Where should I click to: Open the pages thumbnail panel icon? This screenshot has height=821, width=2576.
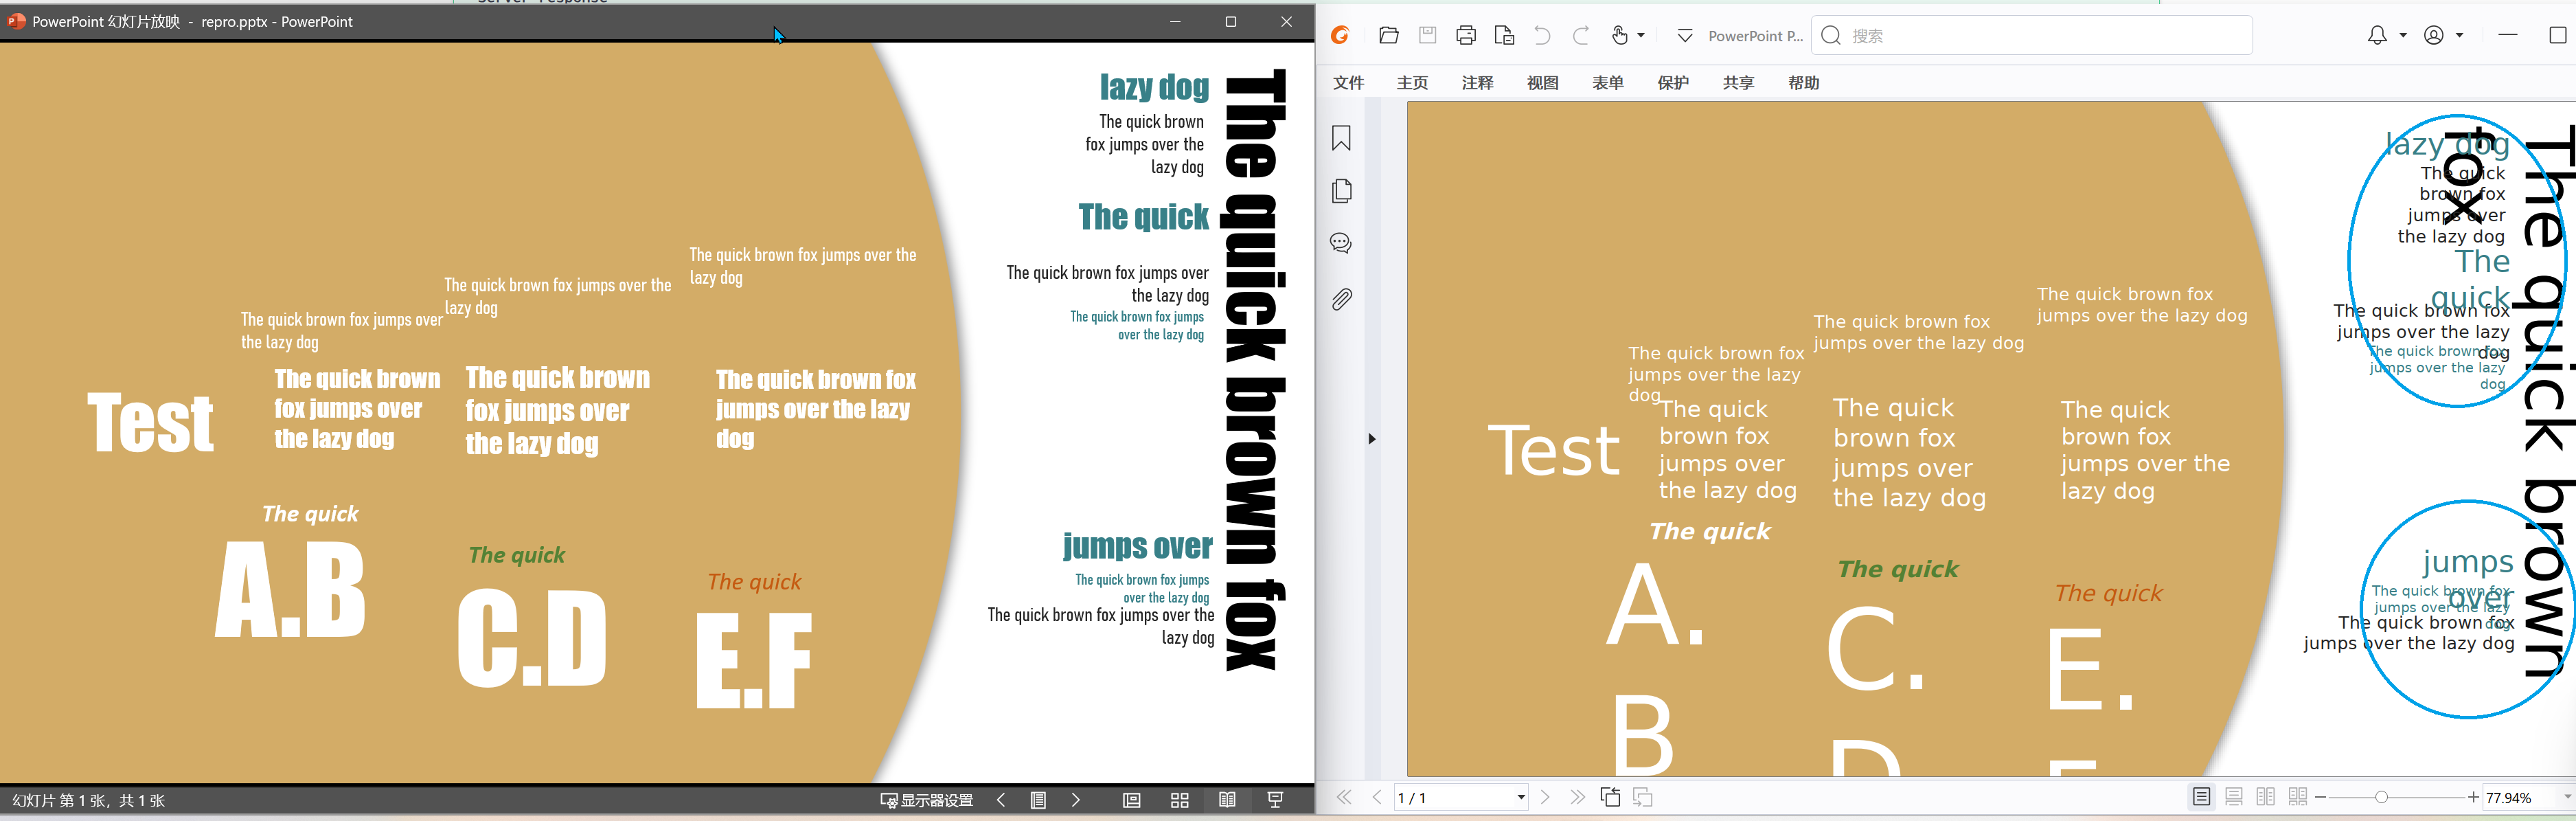[x=1341, y=191]
